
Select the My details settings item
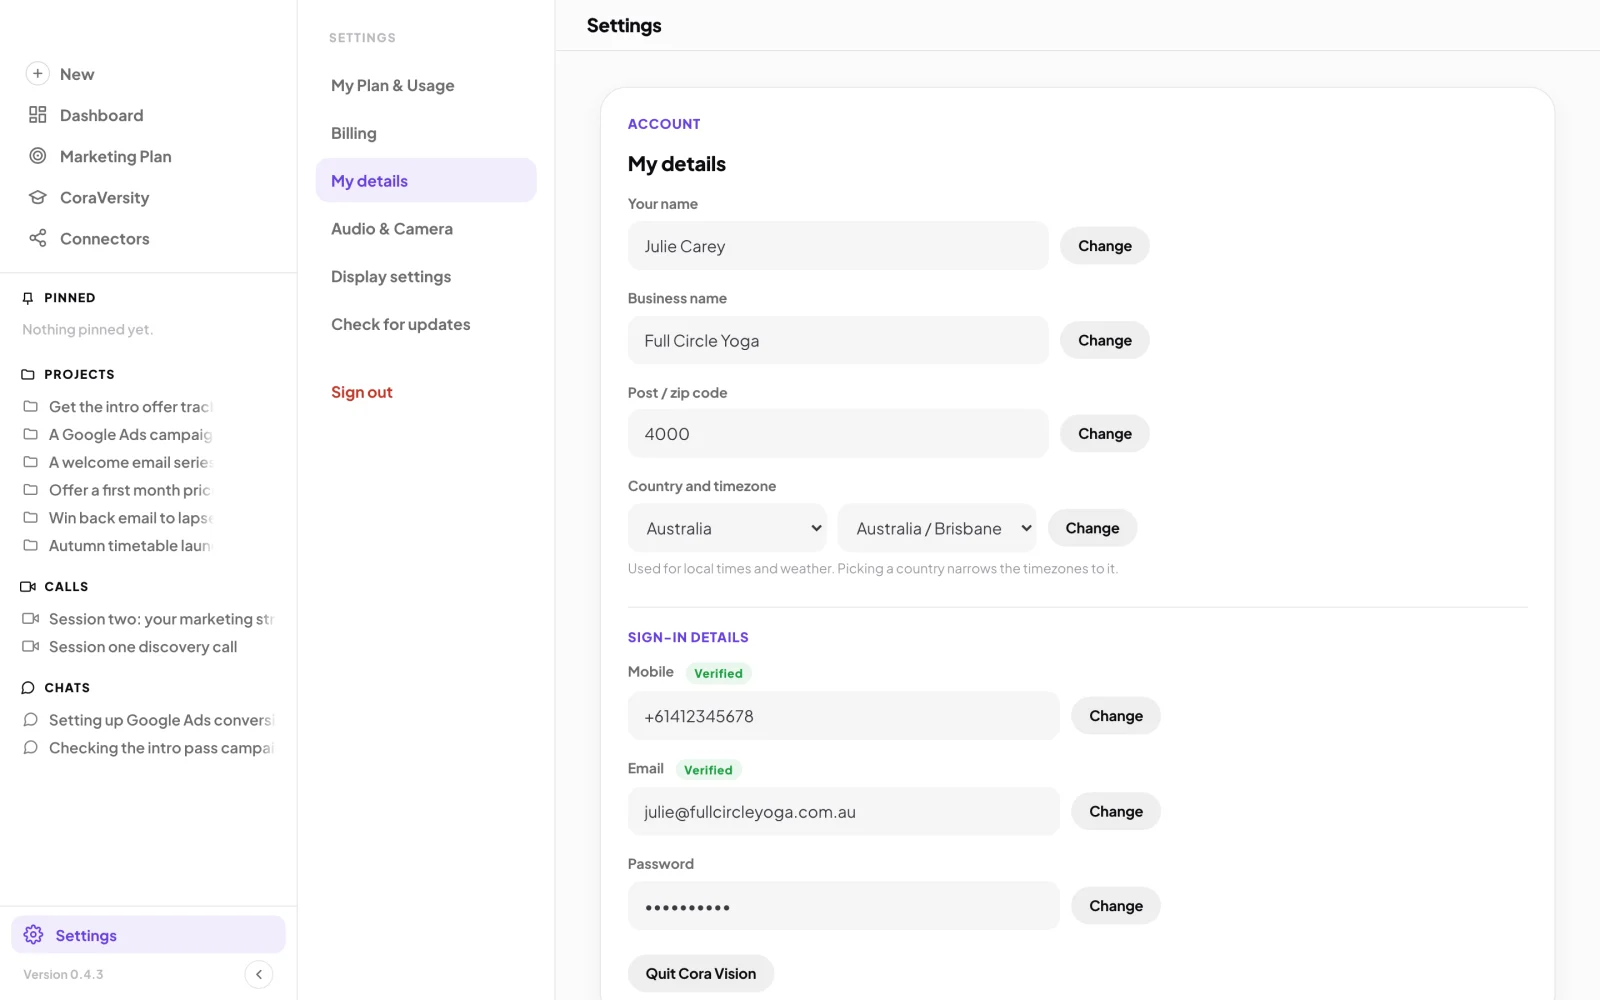point(426,181)
